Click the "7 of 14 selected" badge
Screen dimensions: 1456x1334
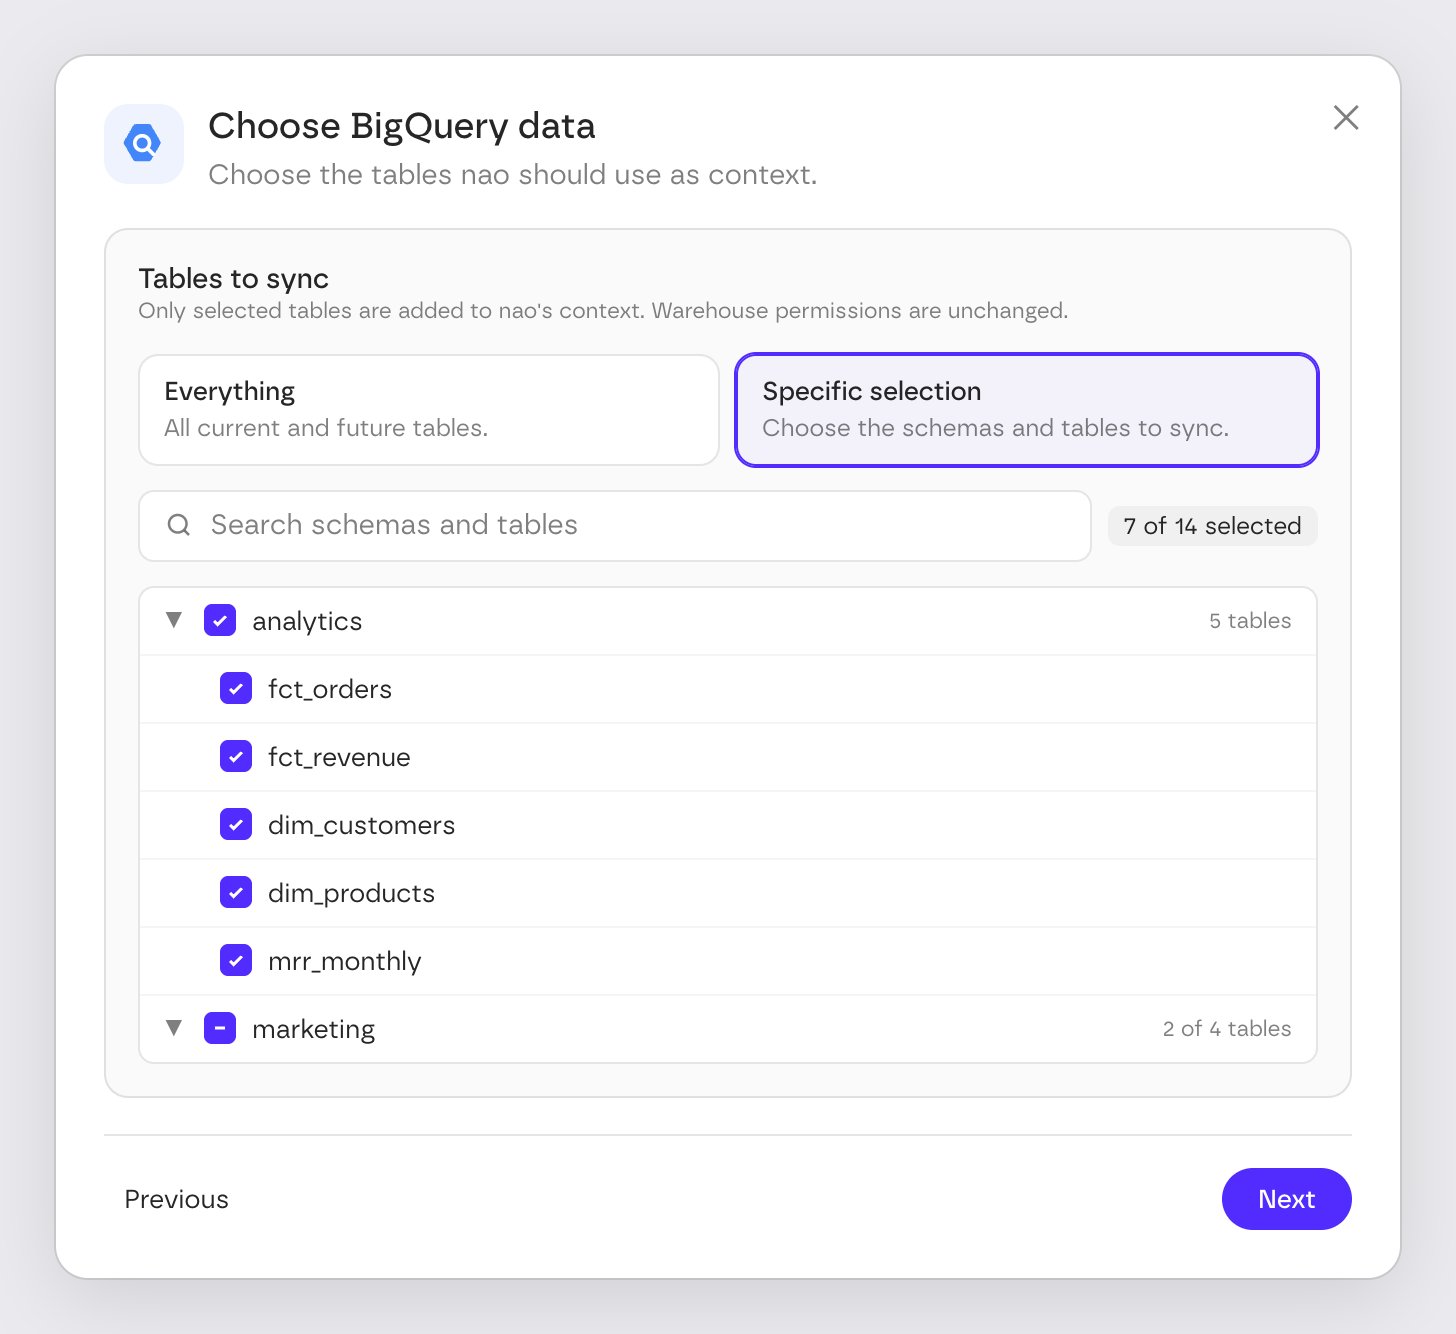tap(1212, 526)
